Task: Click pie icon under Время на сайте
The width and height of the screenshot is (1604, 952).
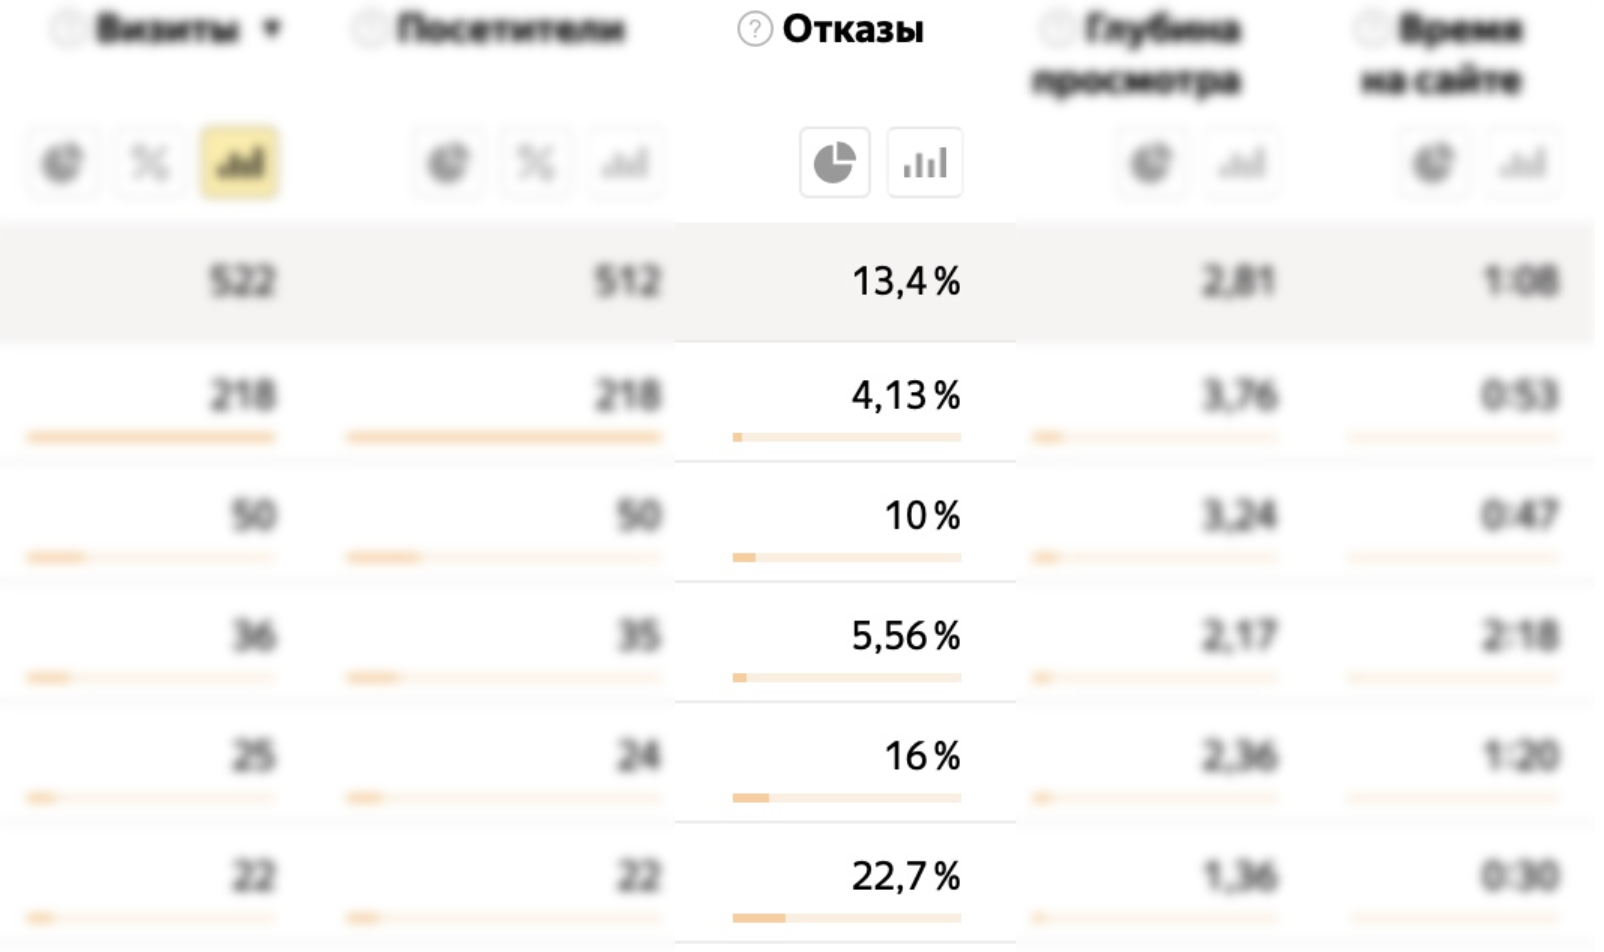Action: click(1433, 162)
